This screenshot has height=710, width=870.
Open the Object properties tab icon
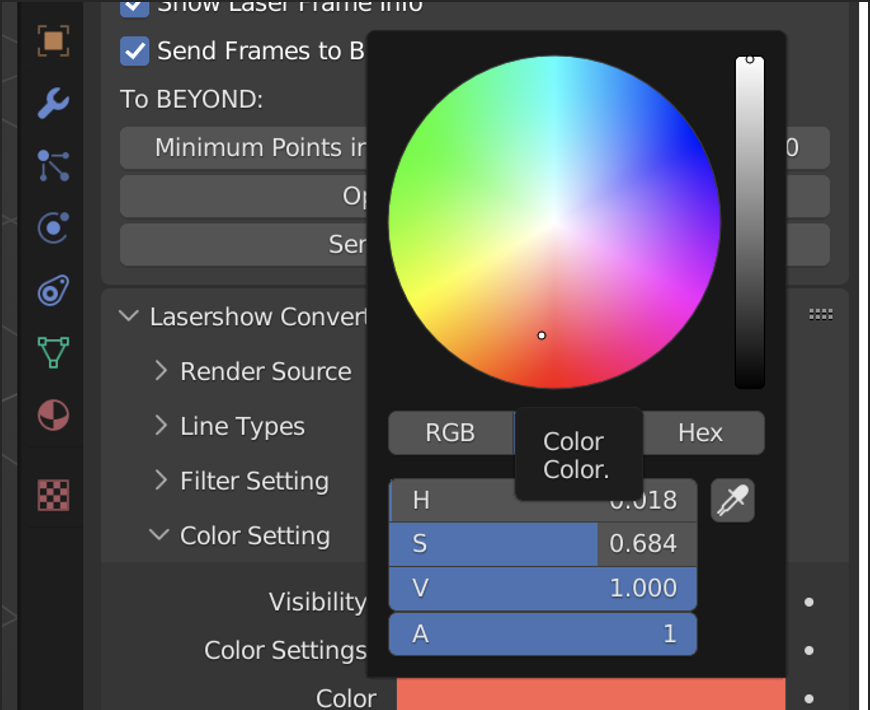point(53,40)
